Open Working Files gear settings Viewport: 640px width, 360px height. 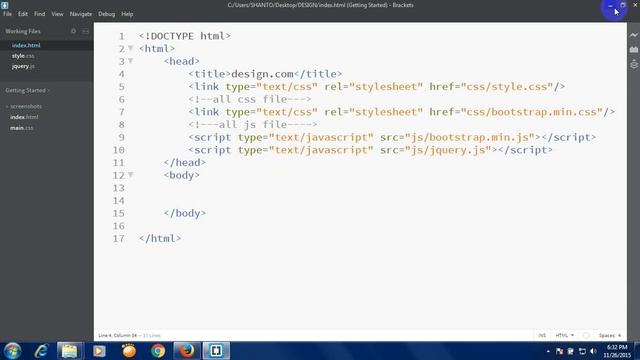(x=73, y=31)
